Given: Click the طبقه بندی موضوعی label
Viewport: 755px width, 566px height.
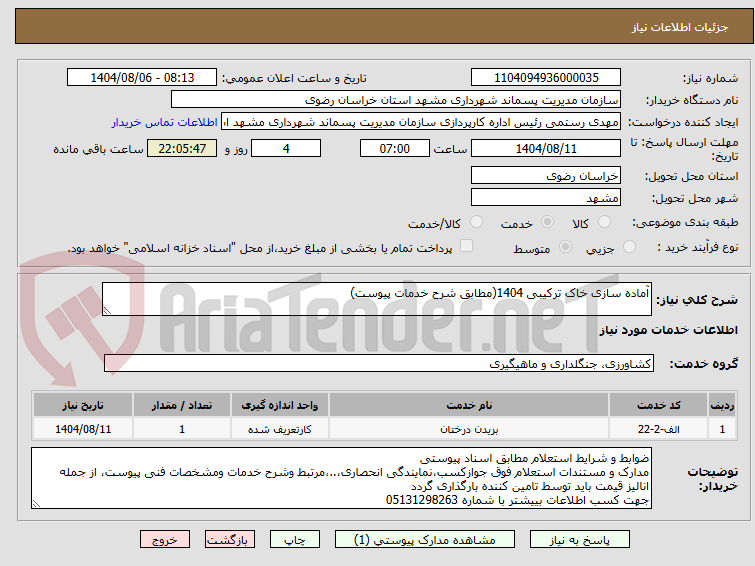Looking at the screenshot, I should coord(685,222).
